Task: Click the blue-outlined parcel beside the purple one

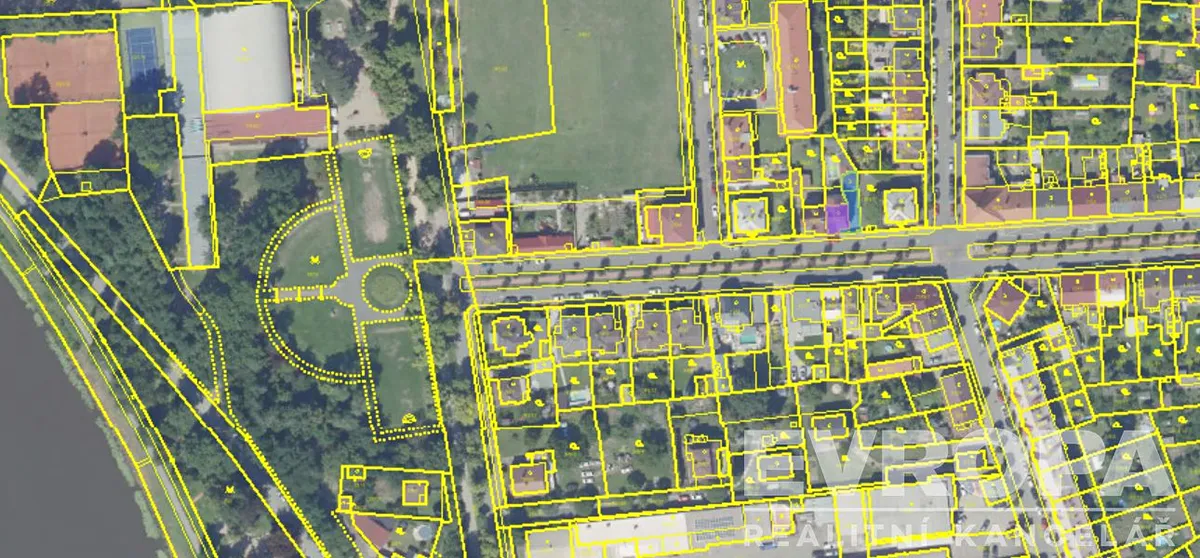Action: coord(853,200)
